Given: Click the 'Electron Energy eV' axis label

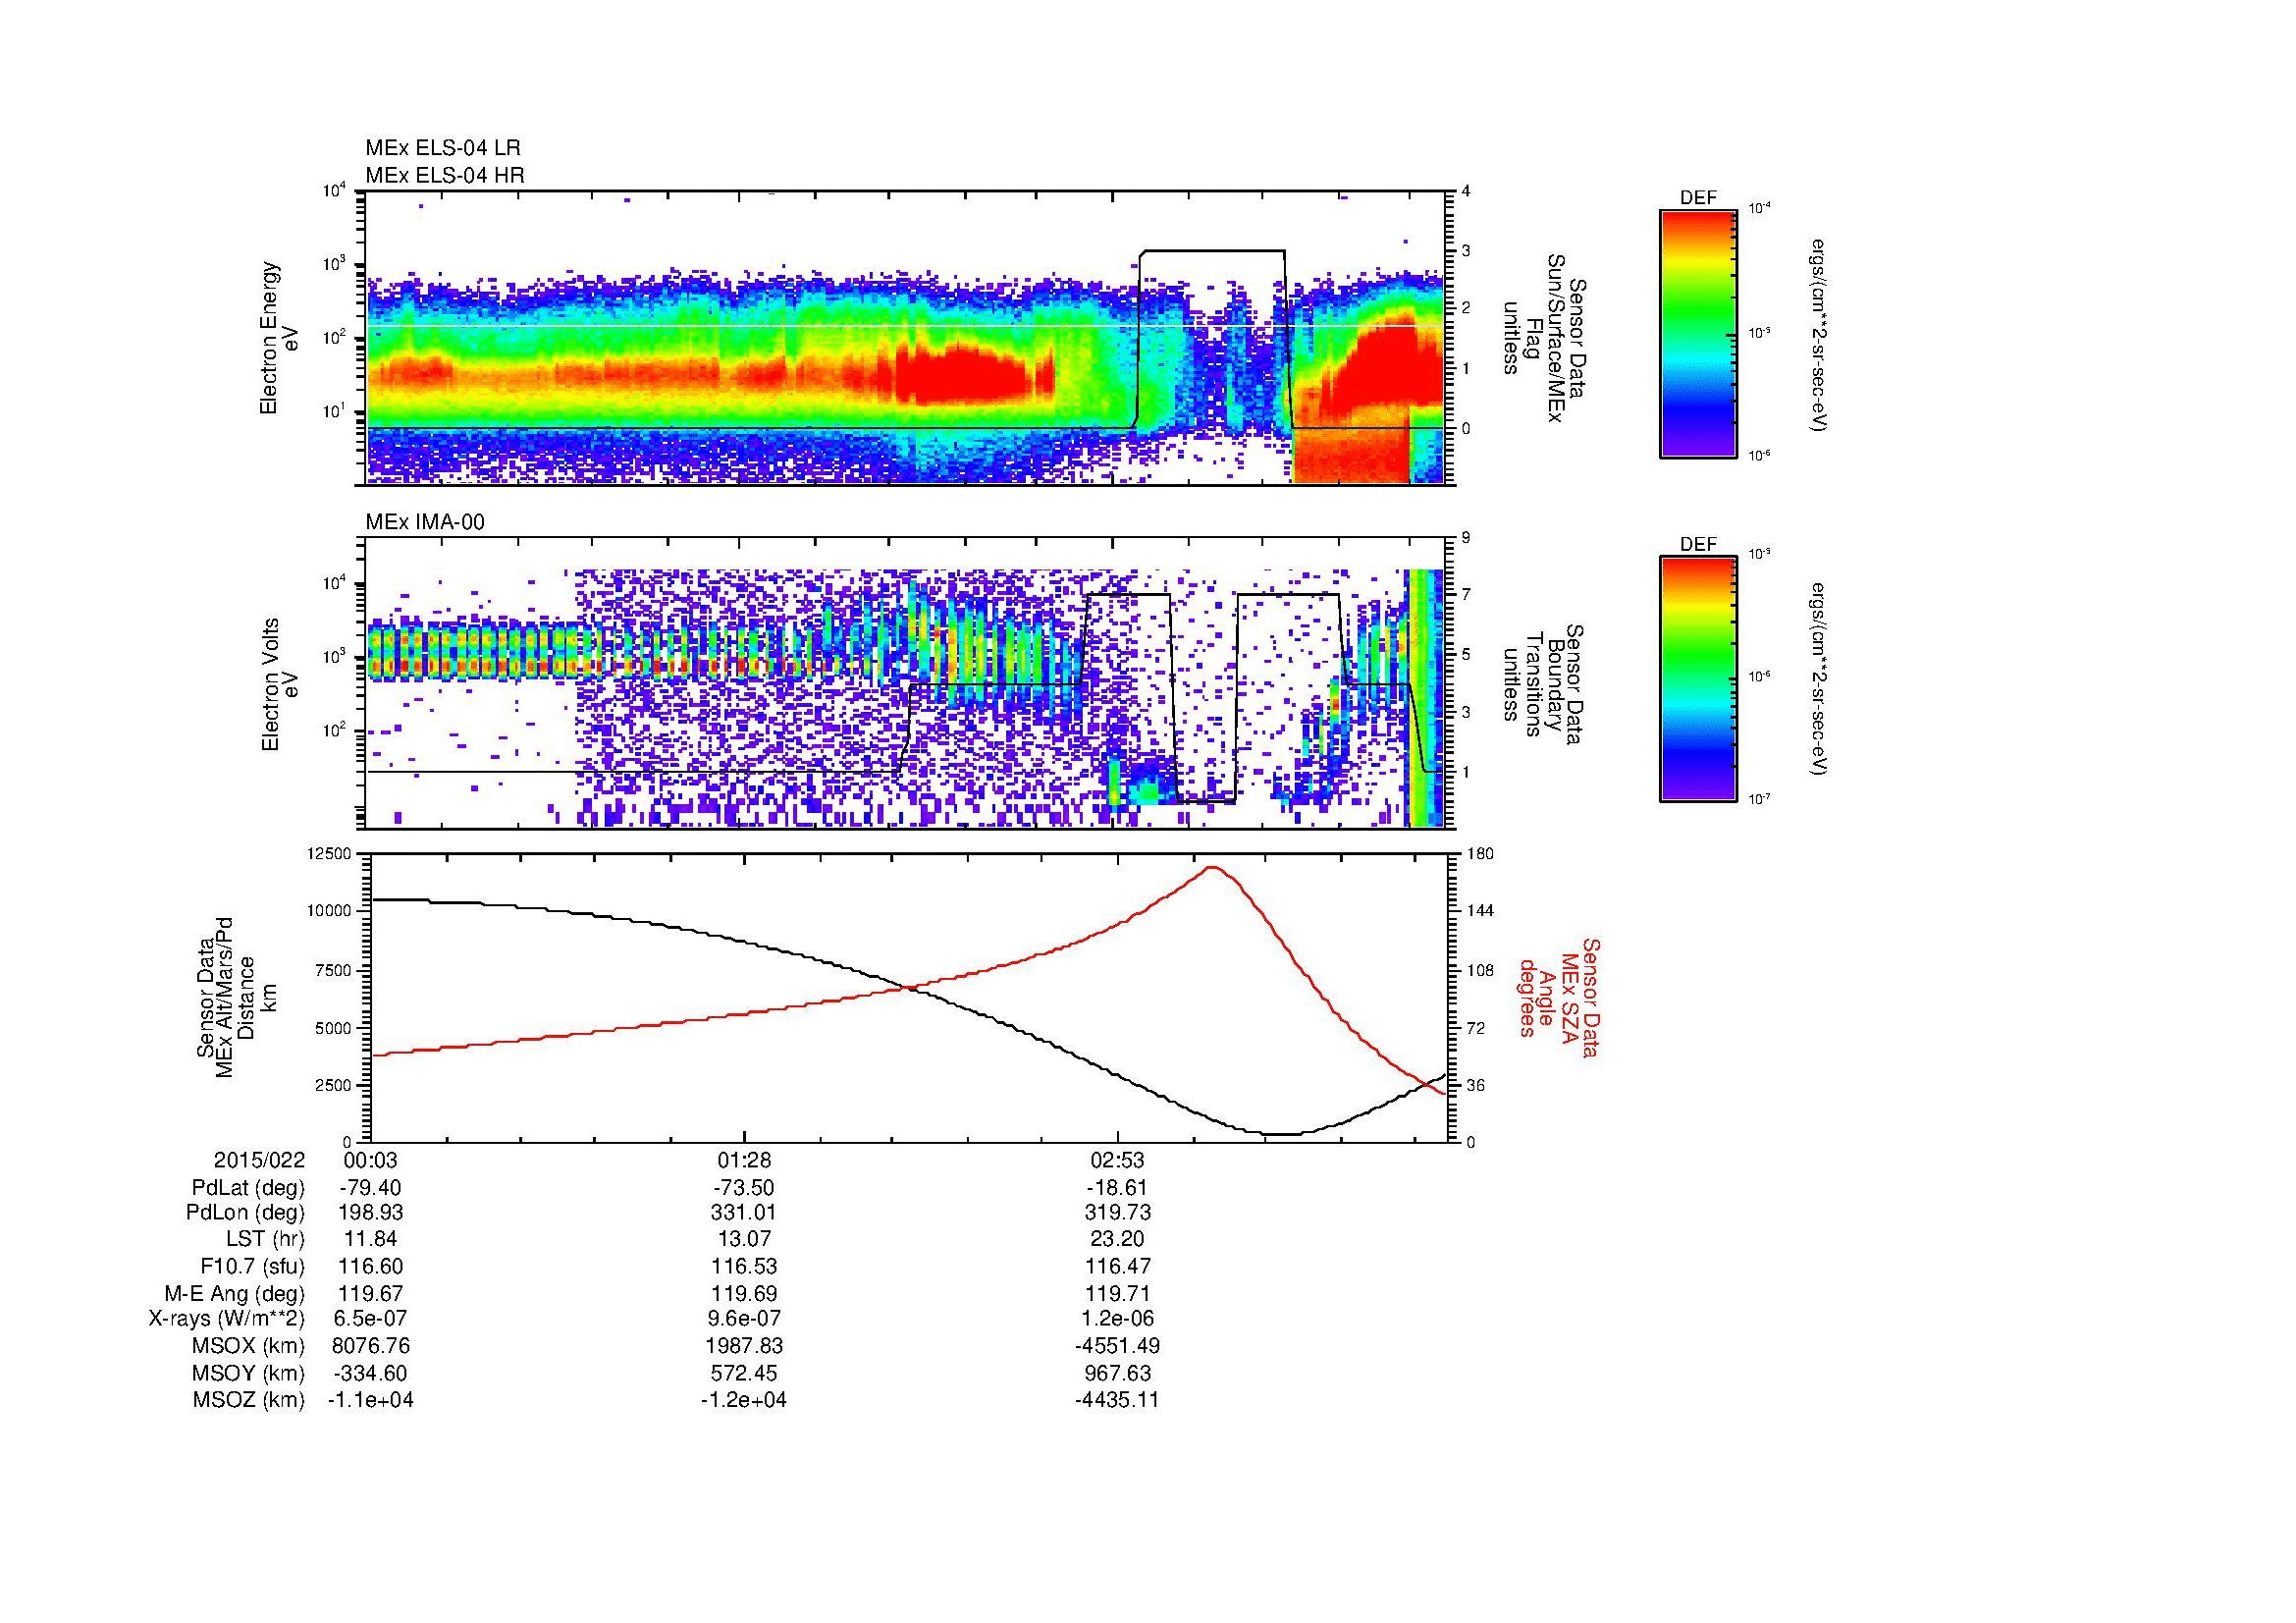Looking at the screenshot, I should tap(280, 338).
